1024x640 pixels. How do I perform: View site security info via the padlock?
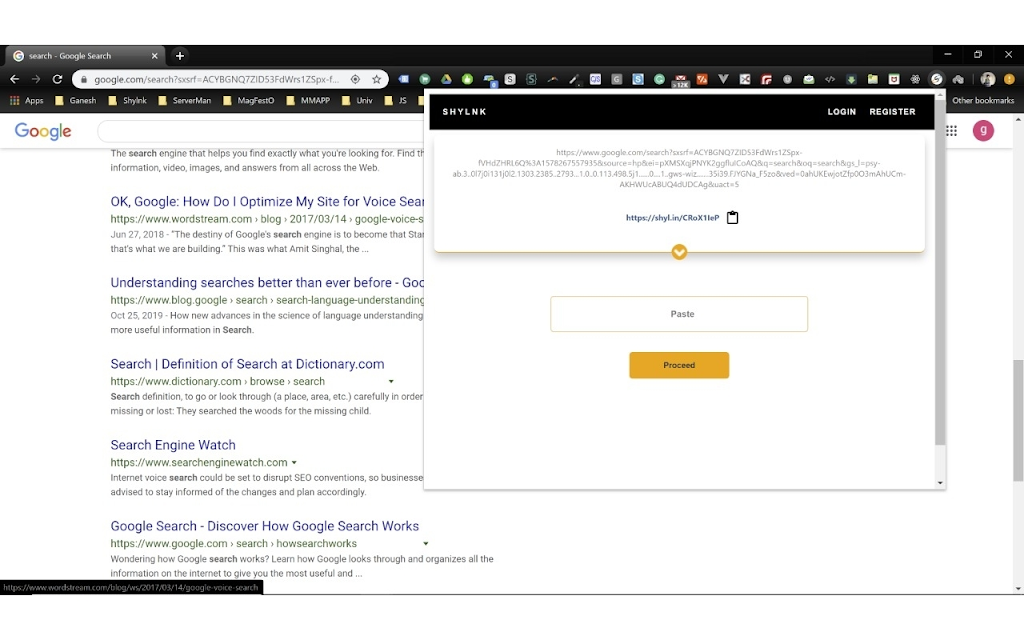point(84,79)
